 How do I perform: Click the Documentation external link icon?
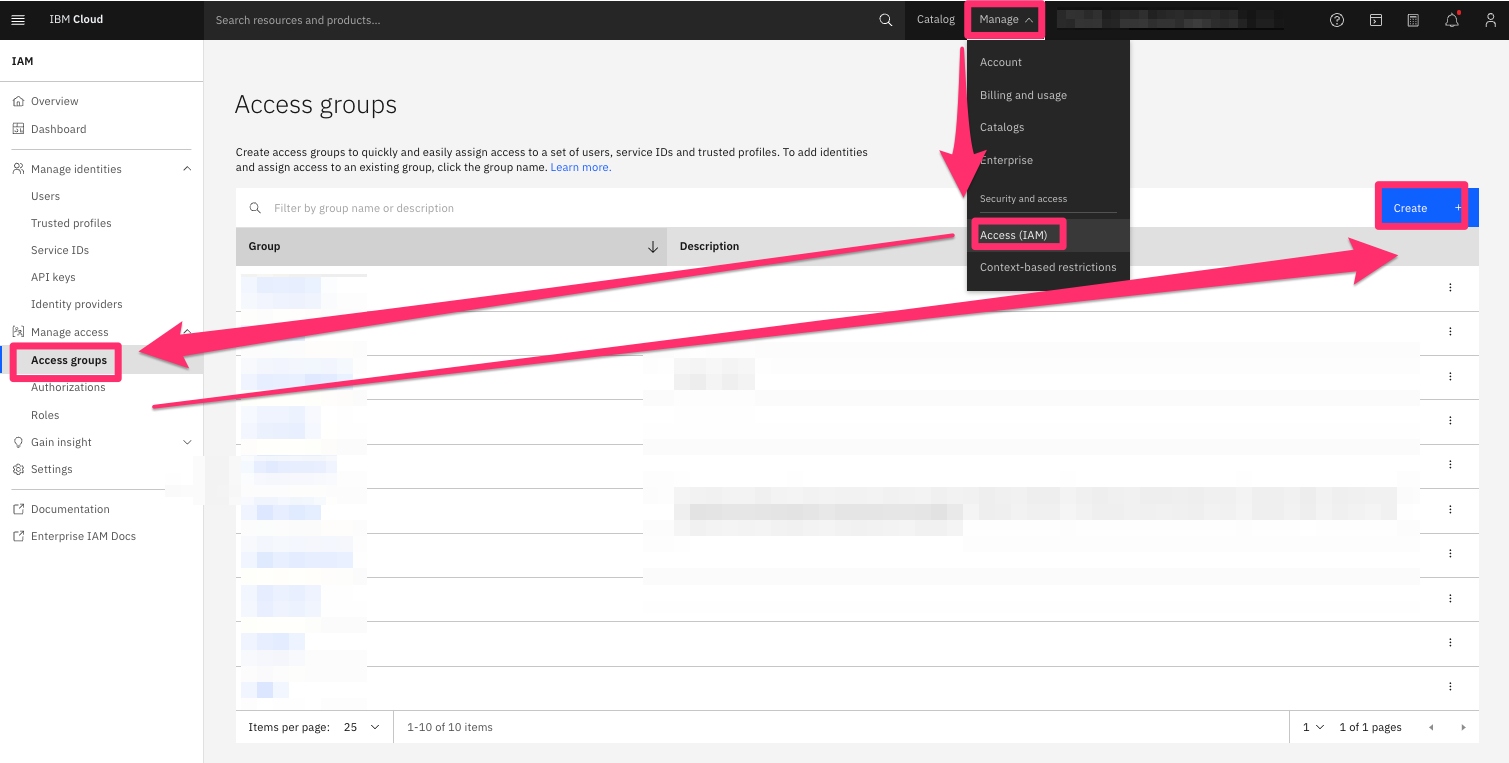point(18,509)
